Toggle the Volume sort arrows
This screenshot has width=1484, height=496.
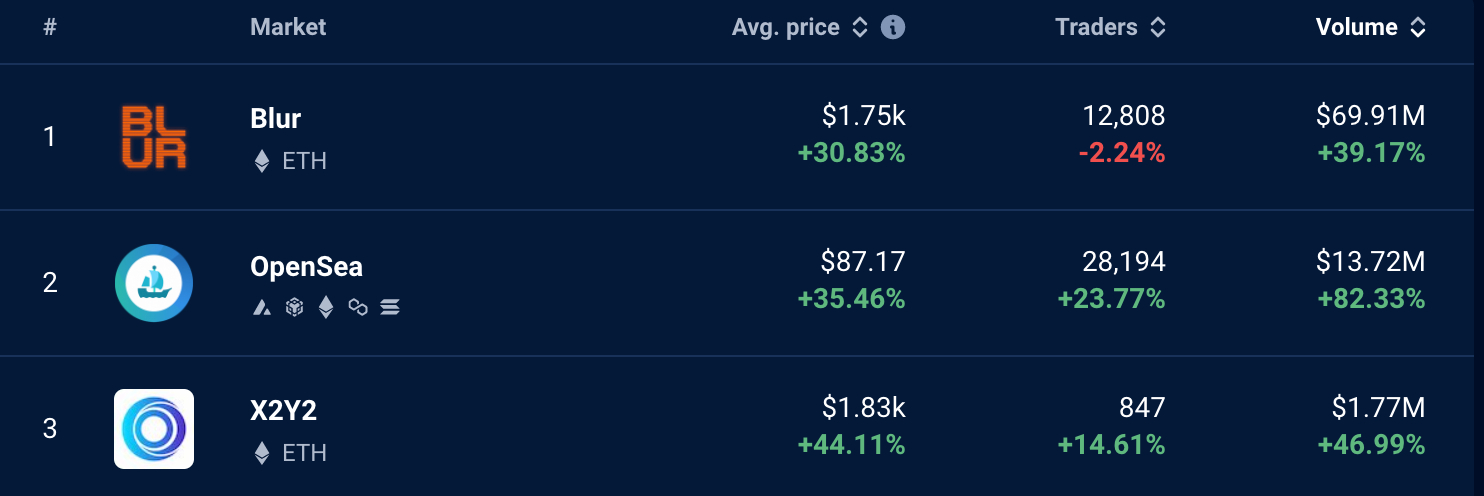[1418, 28]
